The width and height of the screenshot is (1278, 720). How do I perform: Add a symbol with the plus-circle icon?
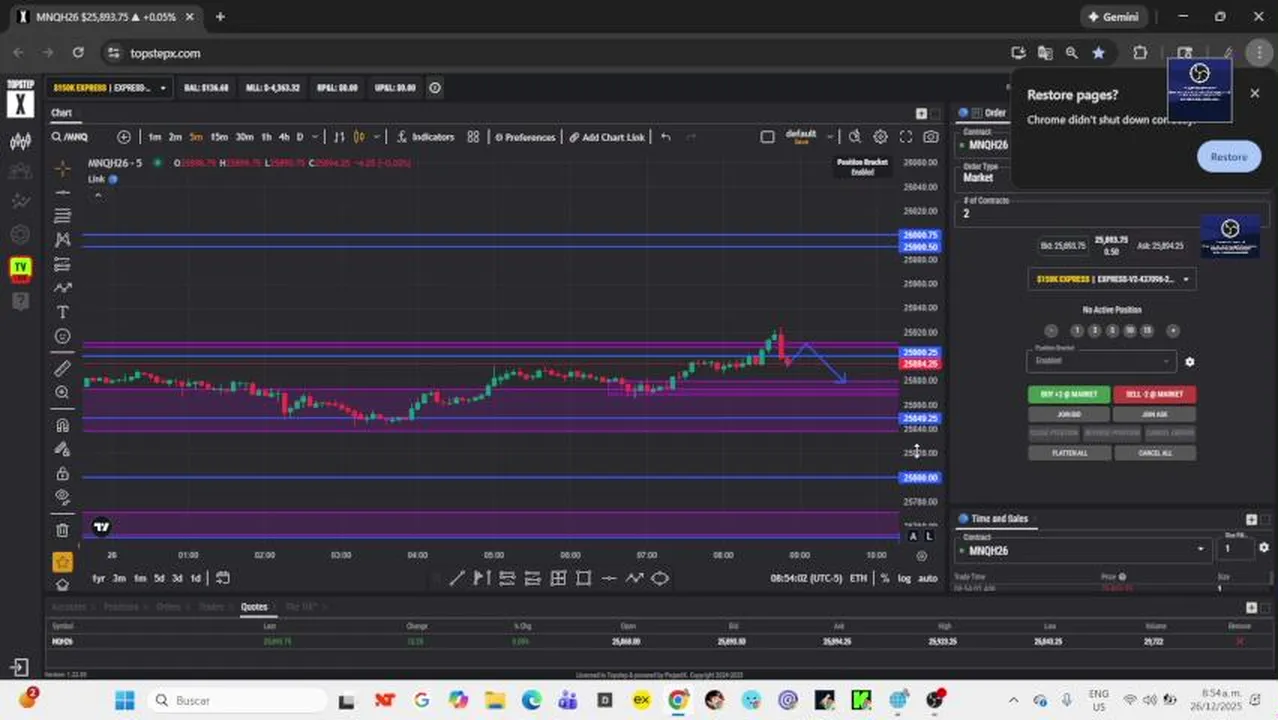point(124,137)
